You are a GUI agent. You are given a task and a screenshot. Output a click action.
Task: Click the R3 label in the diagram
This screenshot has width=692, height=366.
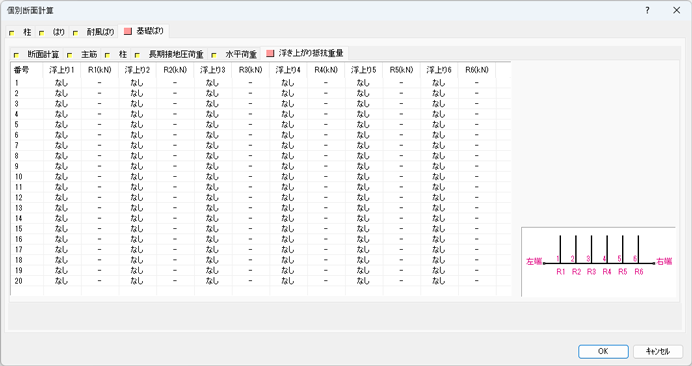(x=591, y=272)
